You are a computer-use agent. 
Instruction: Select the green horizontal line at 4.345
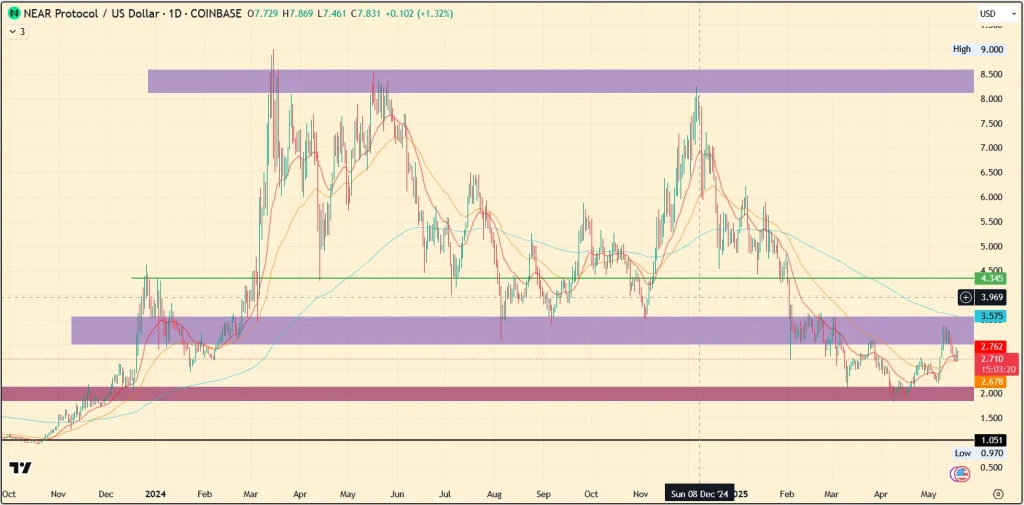click(552, 278)
